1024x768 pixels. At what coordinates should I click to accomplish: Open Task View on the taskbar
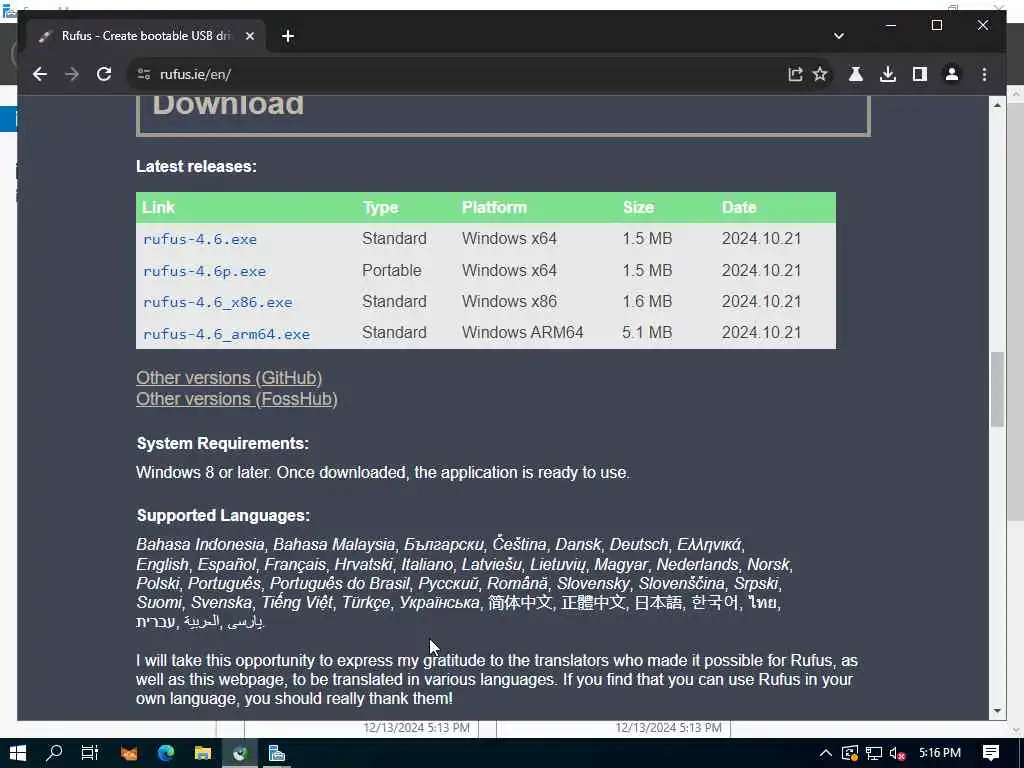coord(90,753)
